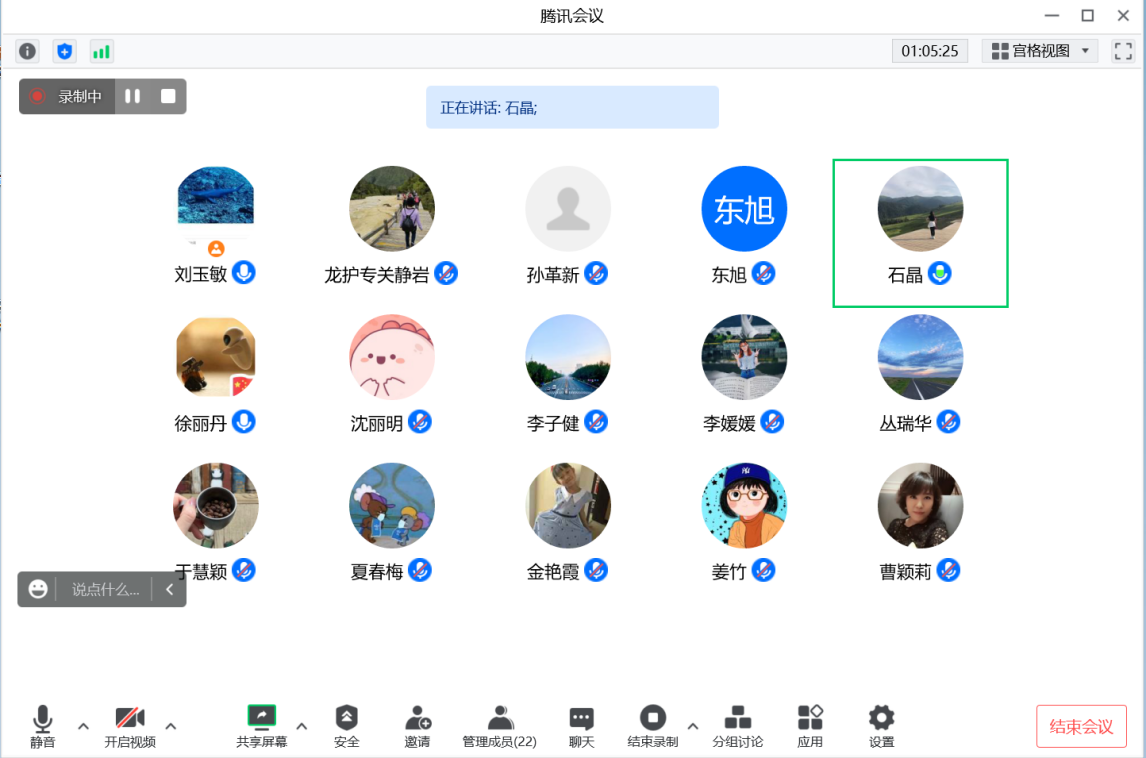Open the 管理成员(22) panel

coord(499,726)
